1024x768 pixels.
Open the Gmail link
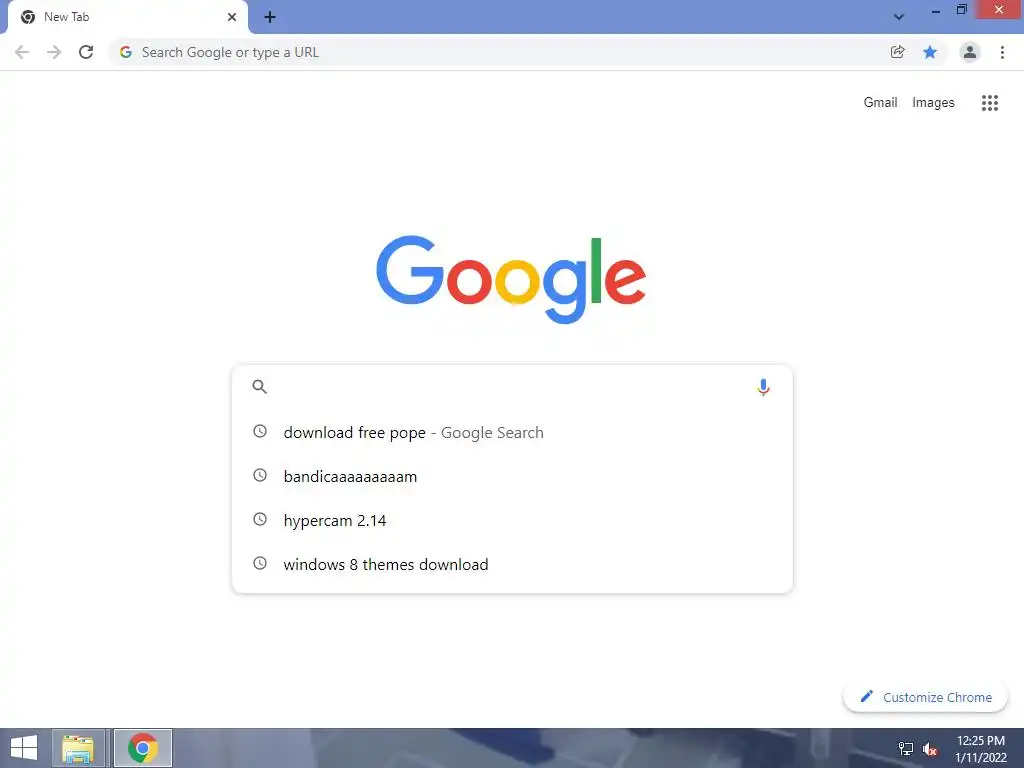[880, 103]
